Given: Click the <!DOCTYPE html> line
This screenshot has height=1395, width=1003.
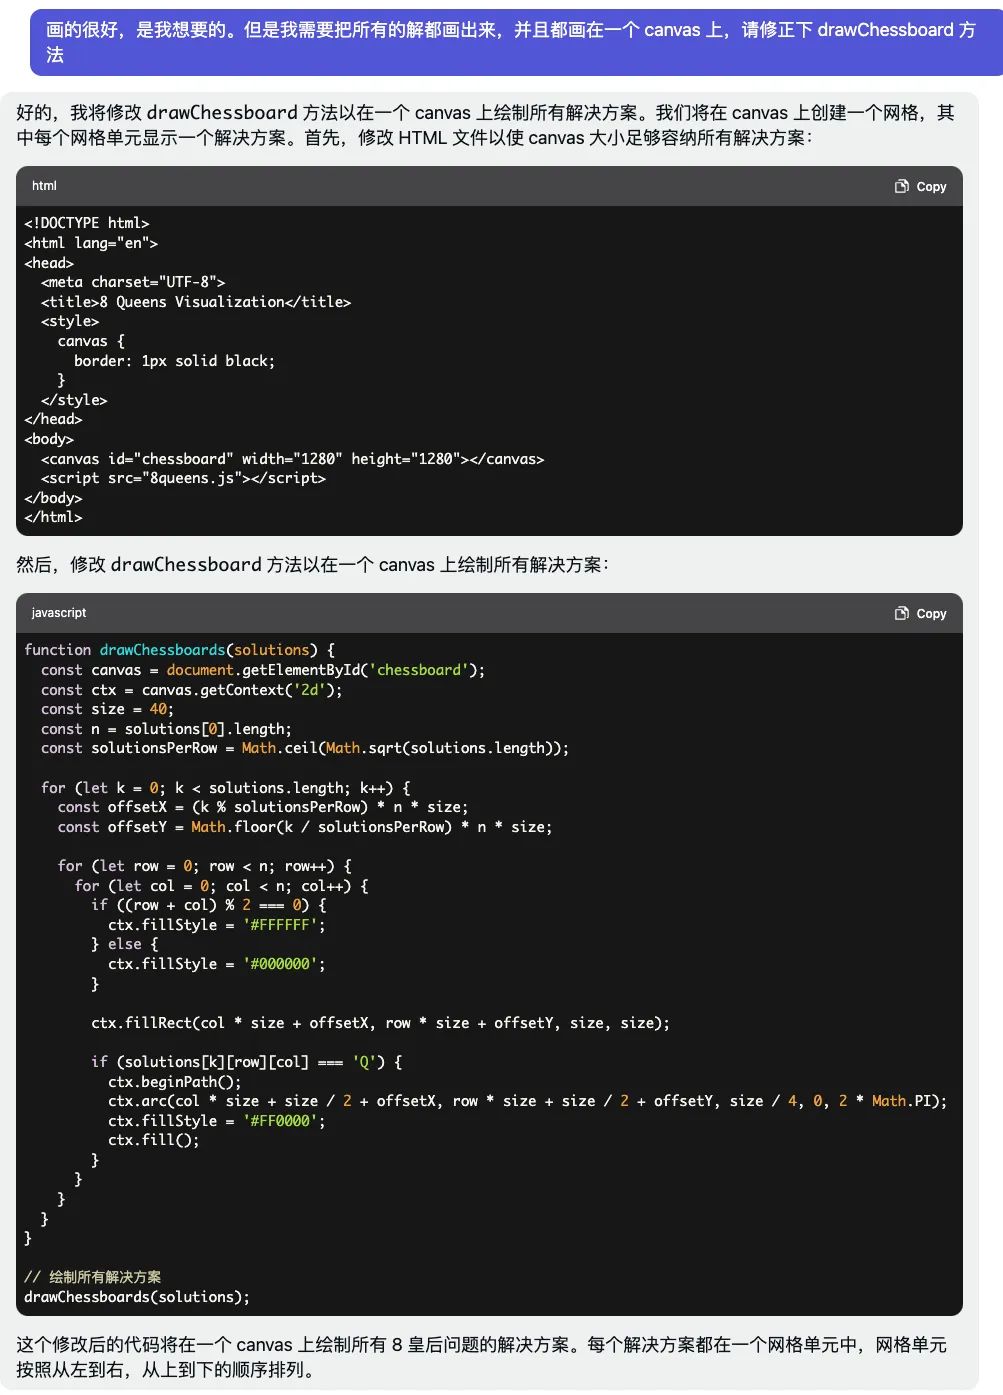Looking at the screenshot, I should pos(87,223).
